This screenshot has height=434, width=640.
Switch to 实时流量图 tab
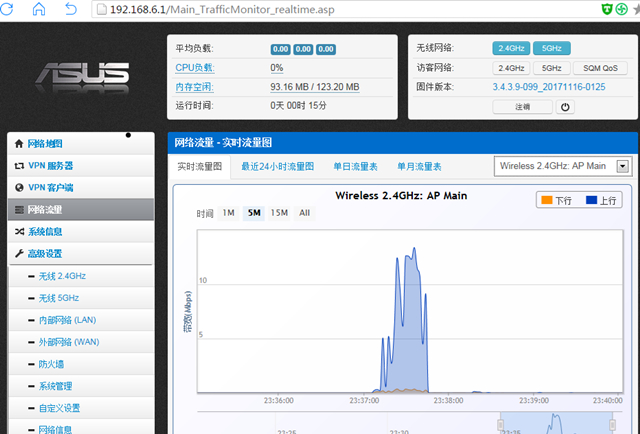point(200,167)
